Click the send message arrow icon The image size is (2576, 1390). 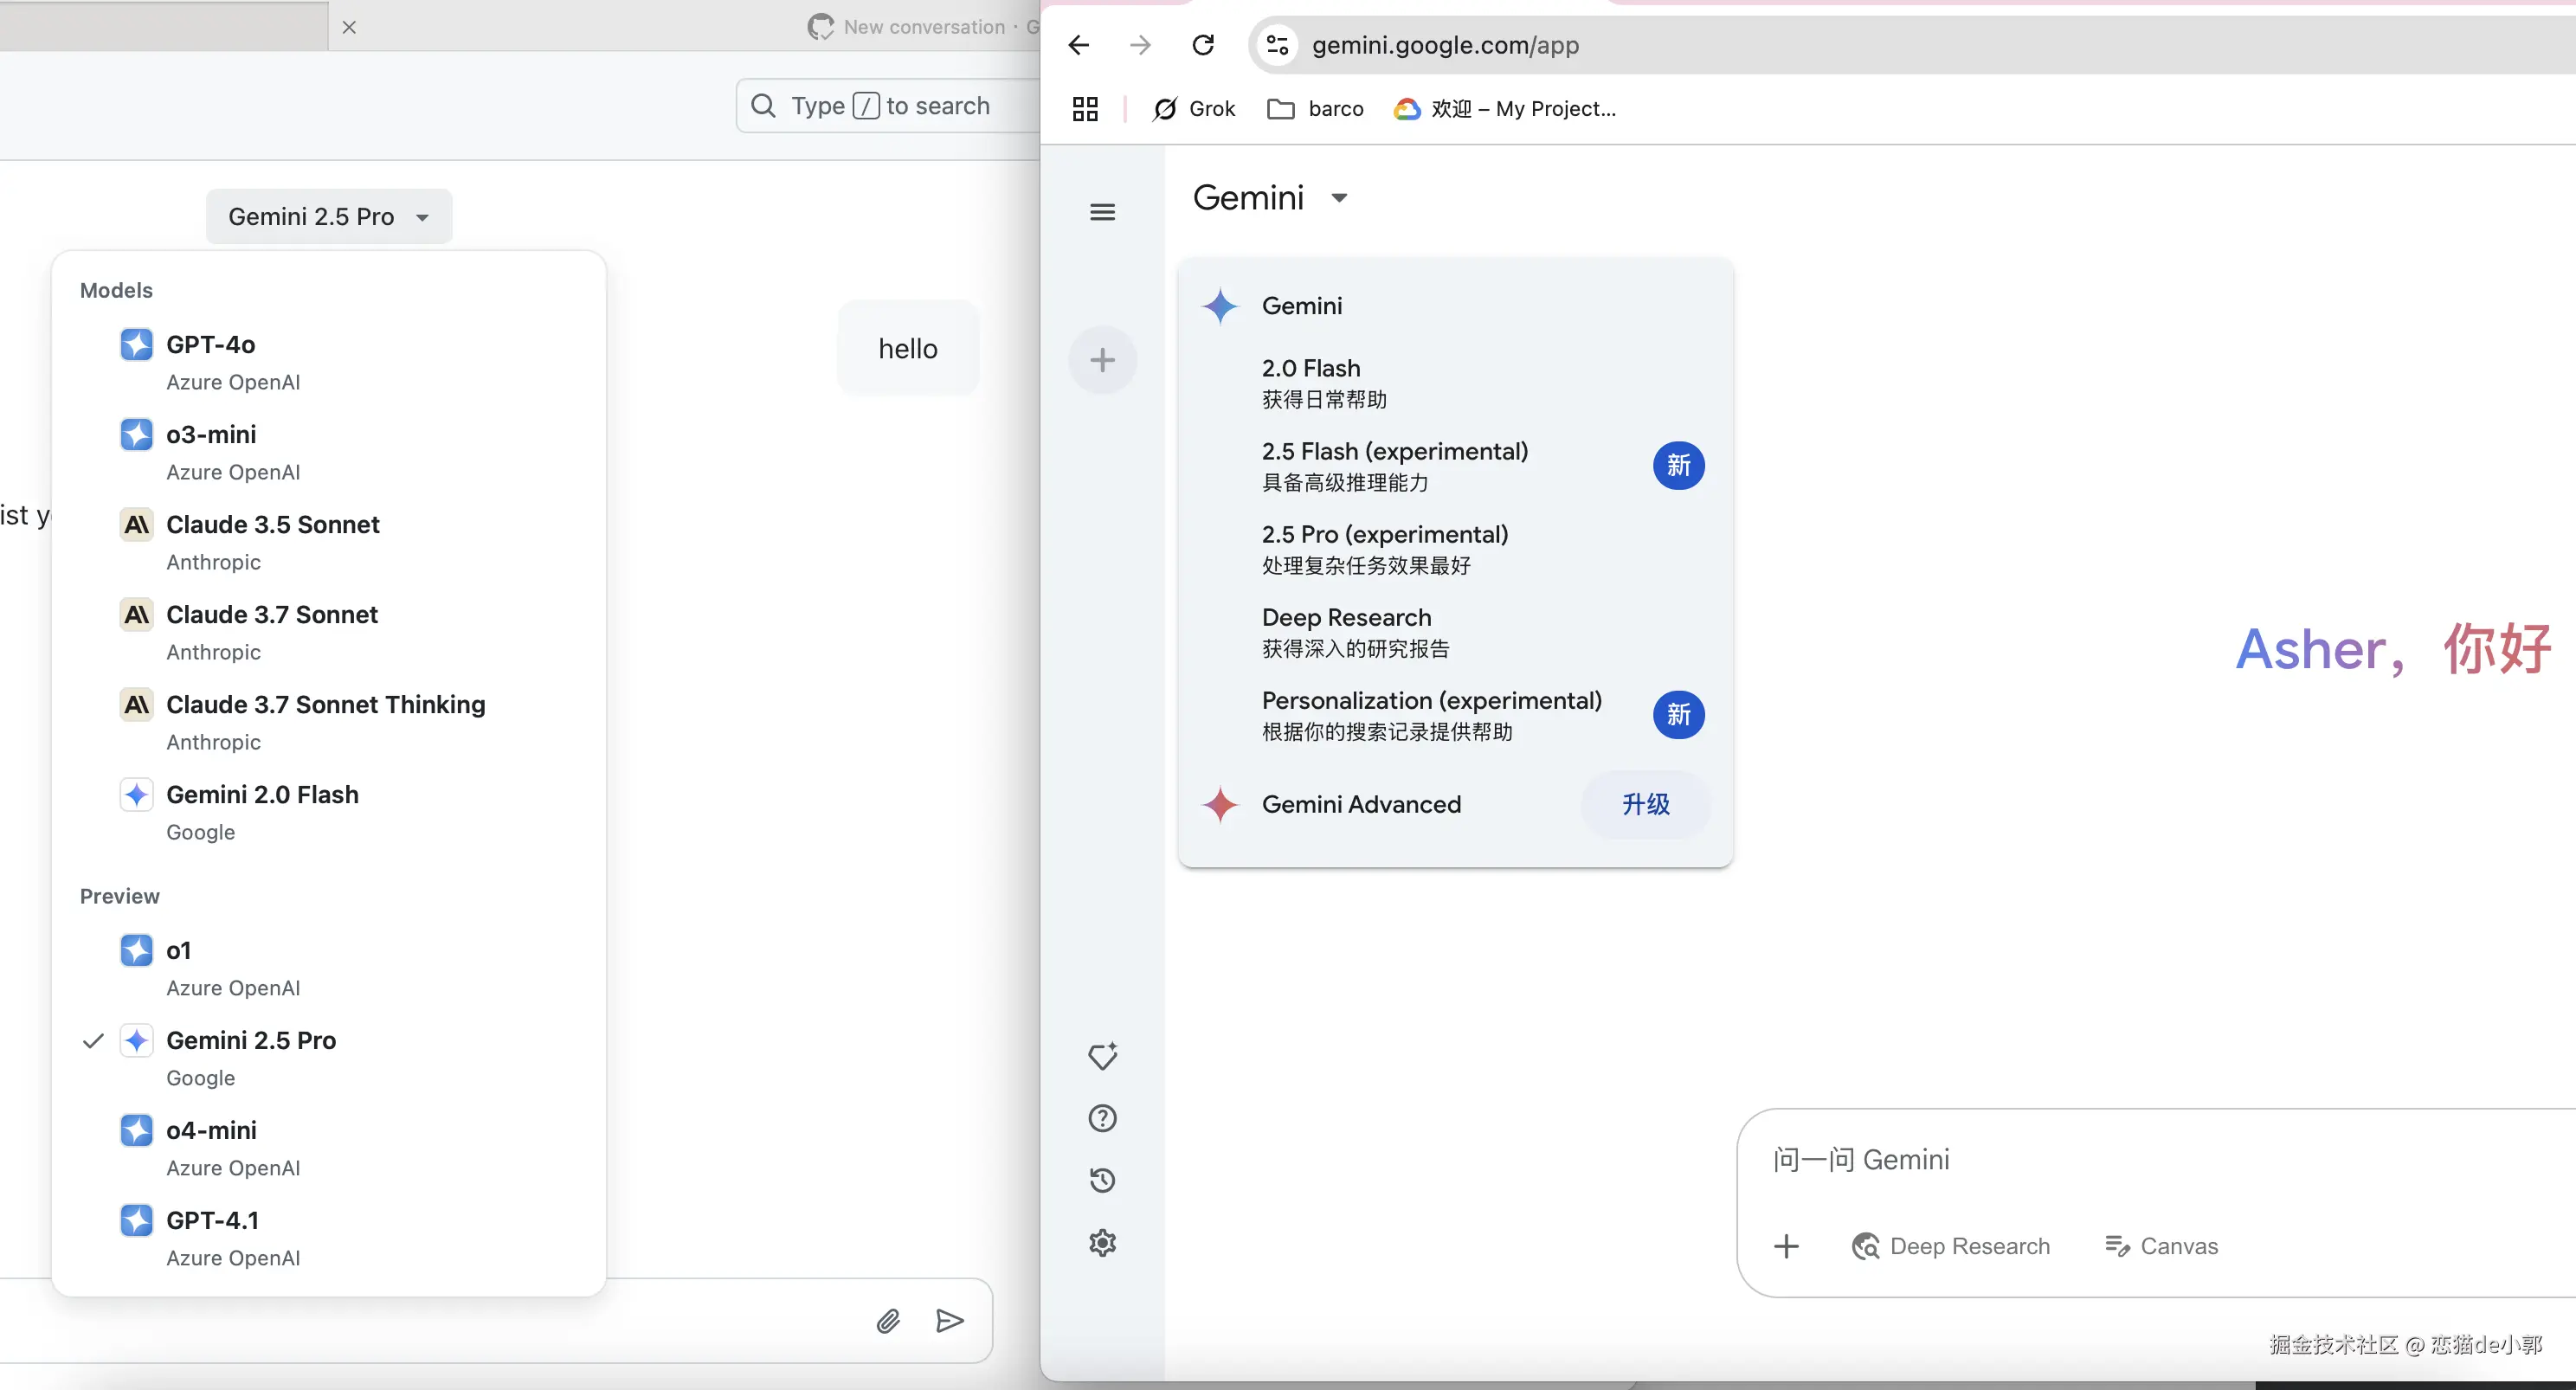[949, 1321]
